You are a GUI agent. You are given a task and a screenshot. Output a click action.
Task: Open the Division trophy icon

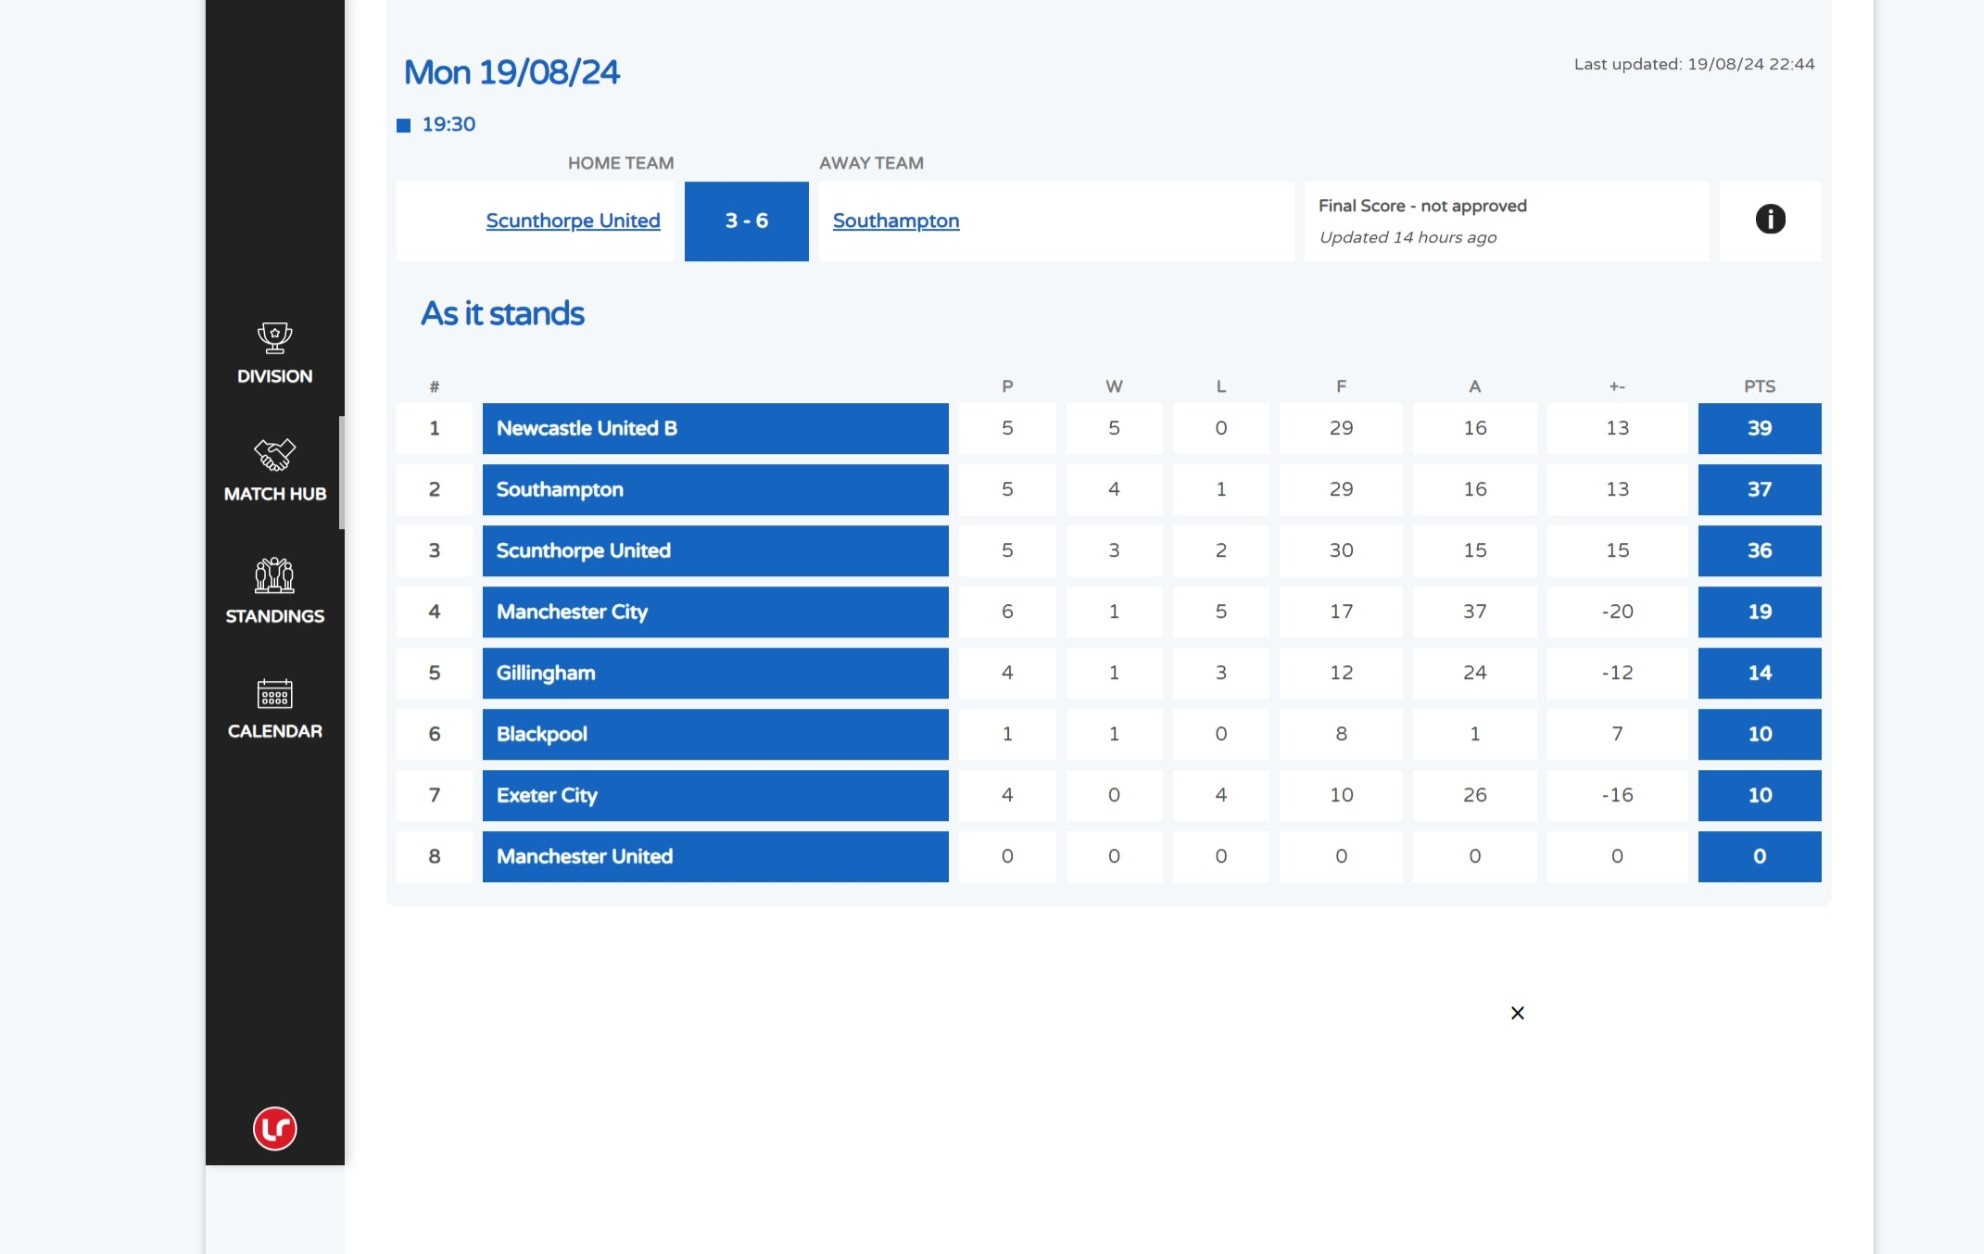click(x=274, y=338)
